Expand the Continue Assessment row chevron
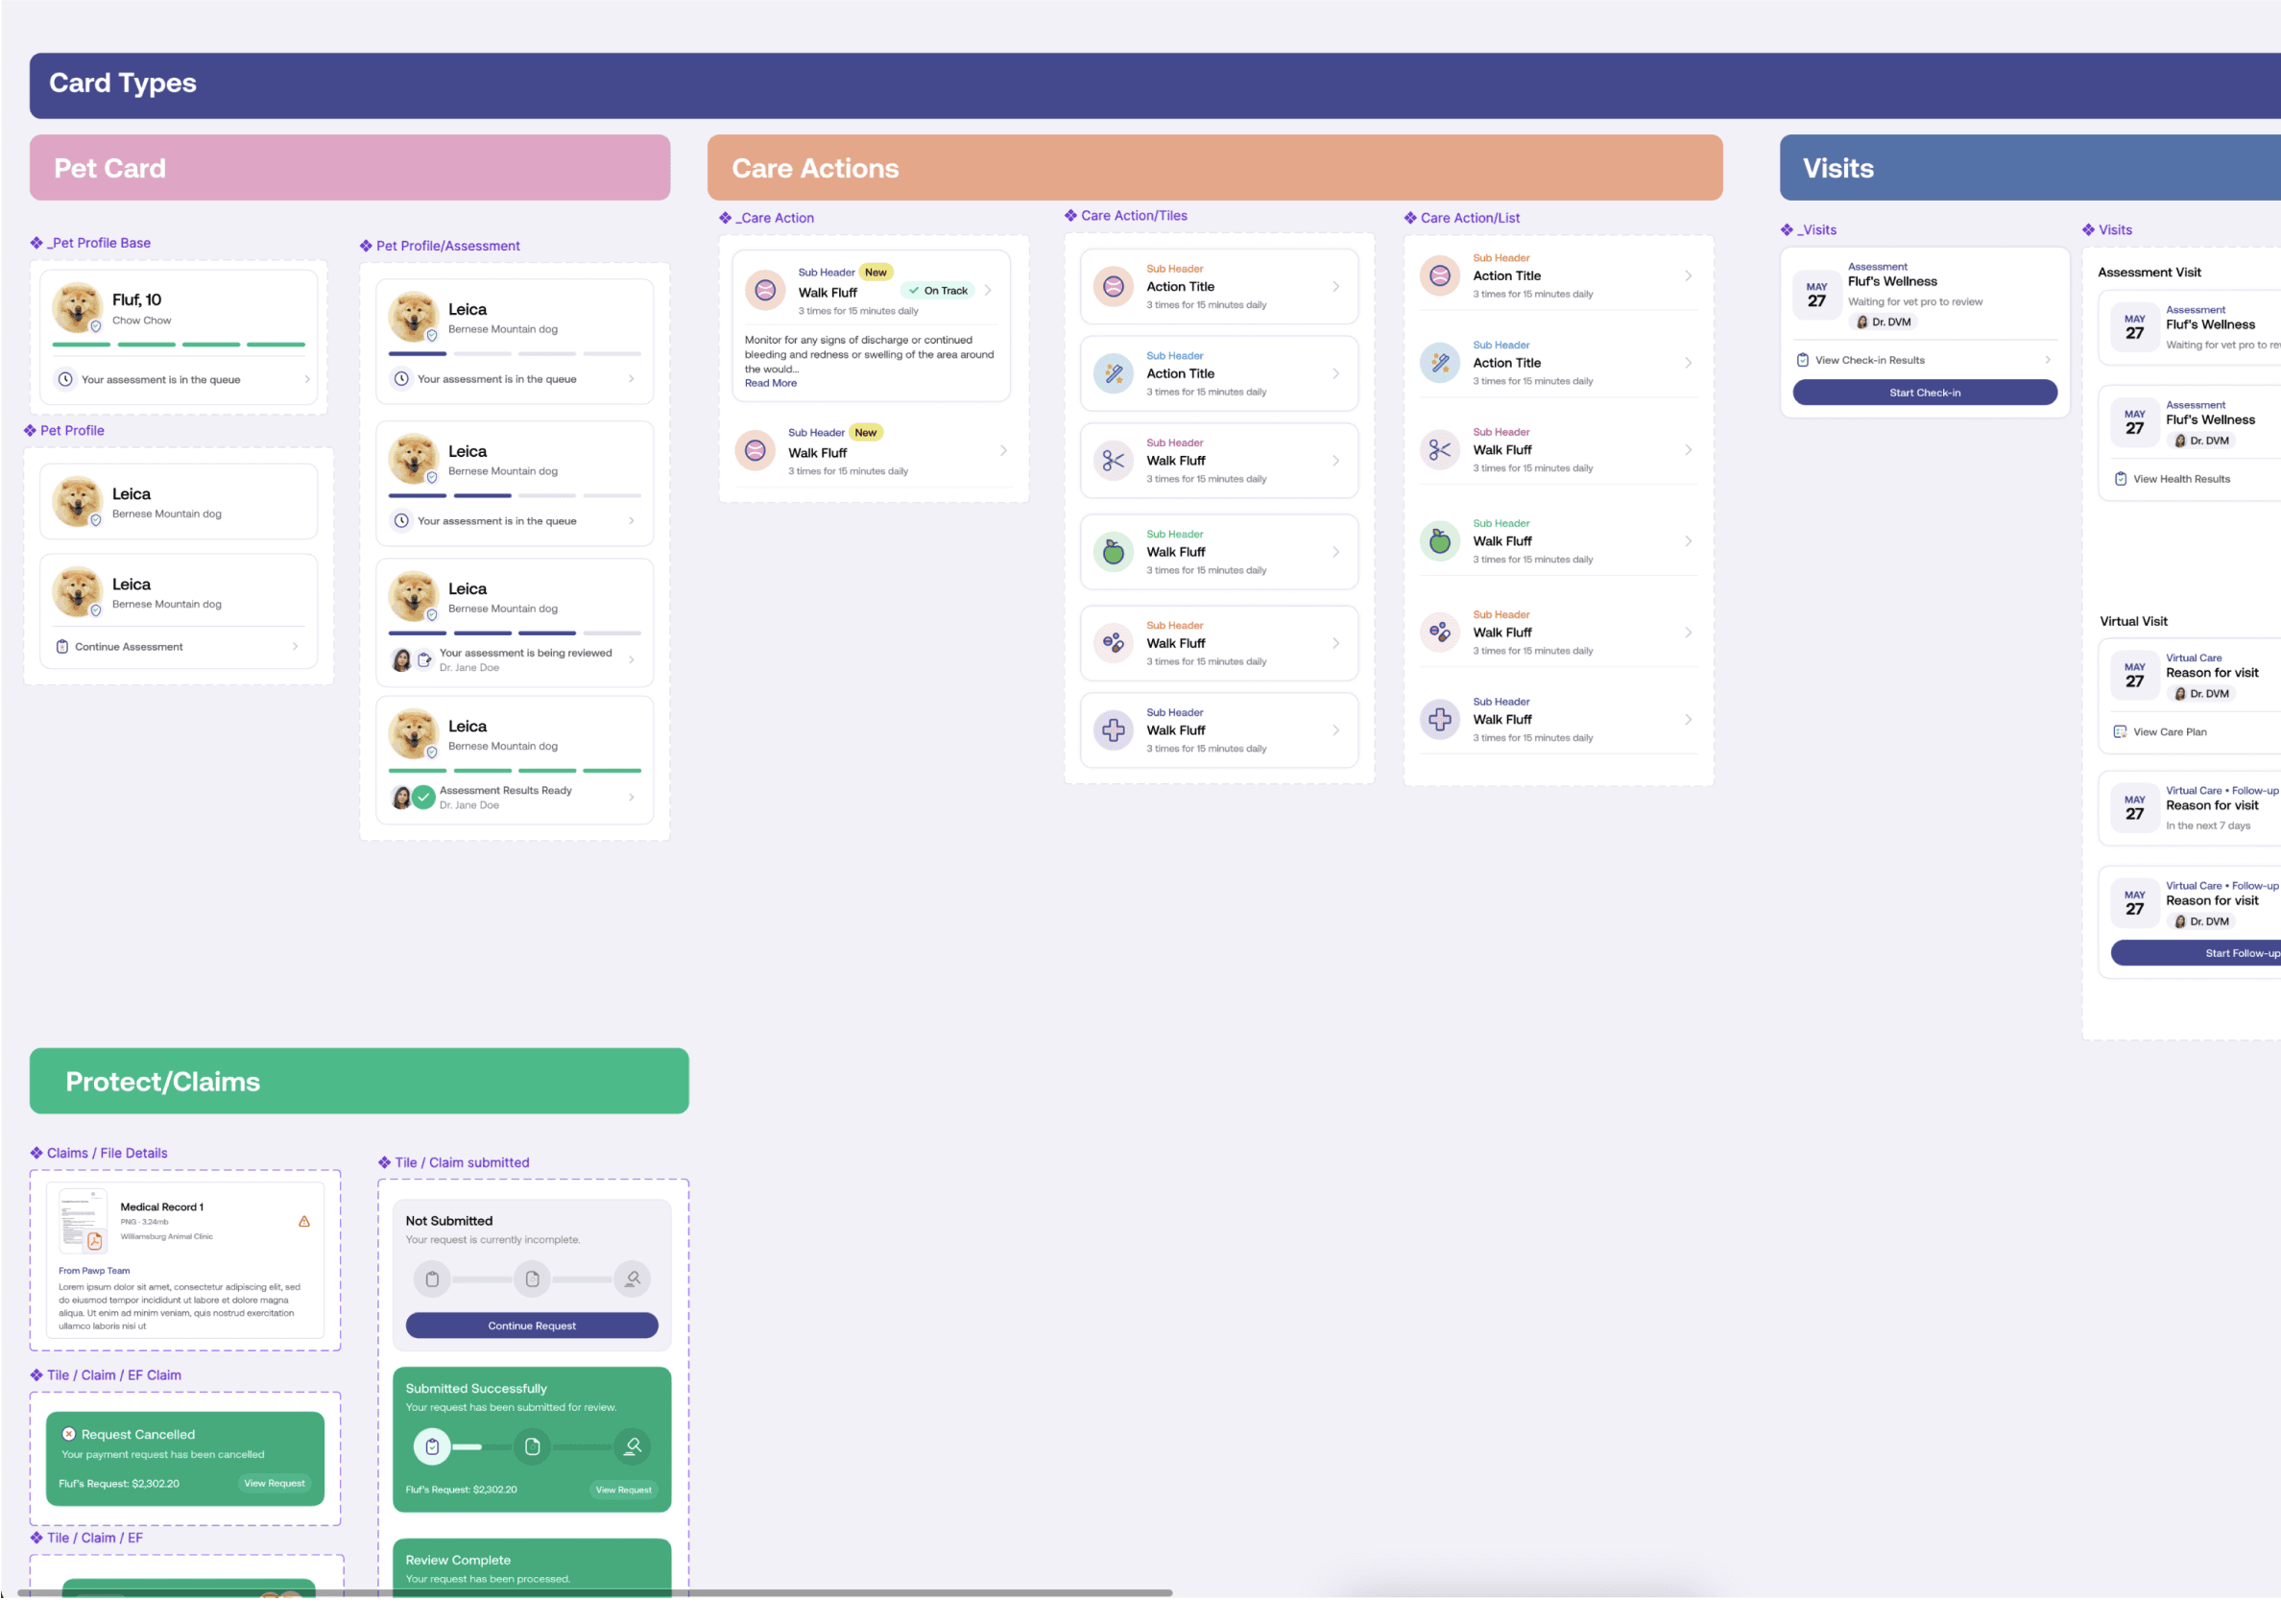Image resolution: width=2281 pixels, height=1624 pixels. (x=295, y=647)
